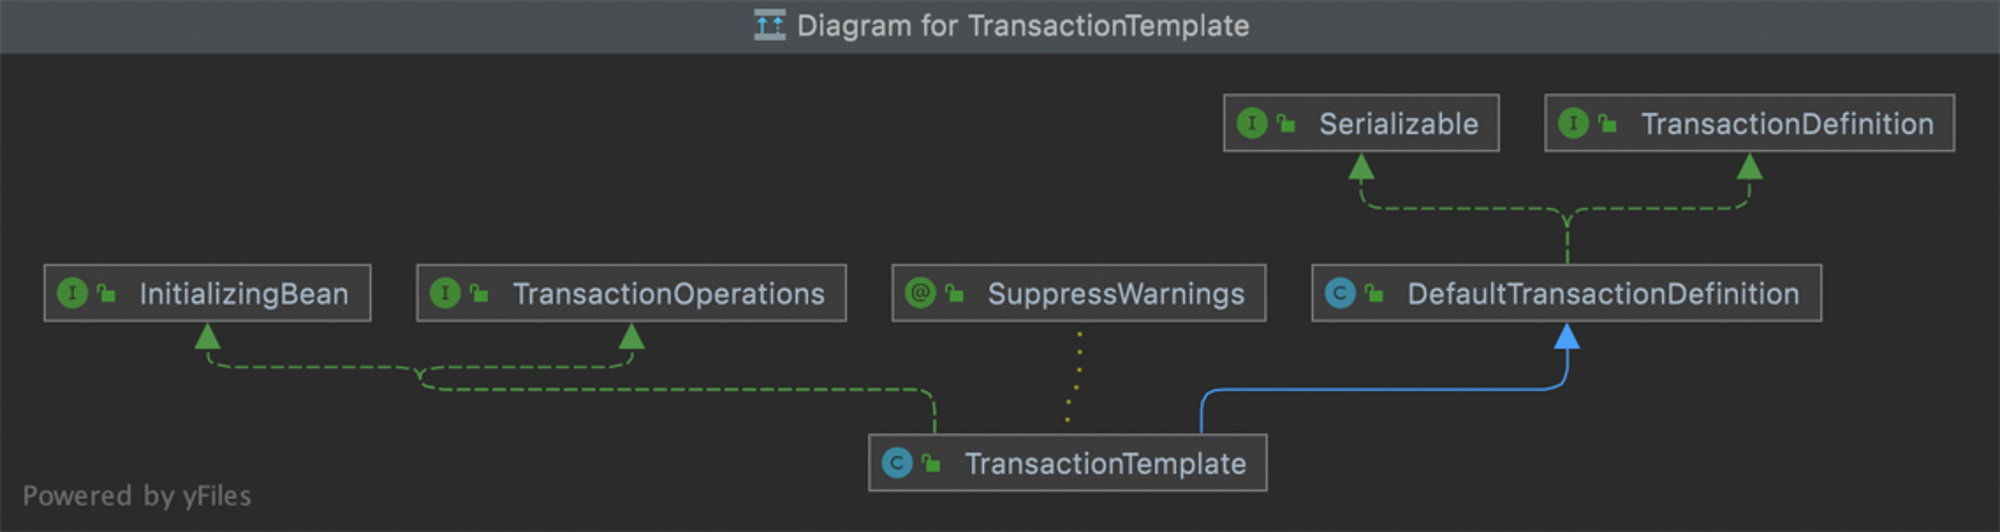Click the green lock icon on Serializable
The image size is (2000, 532).
click(x=1286, y=123)
